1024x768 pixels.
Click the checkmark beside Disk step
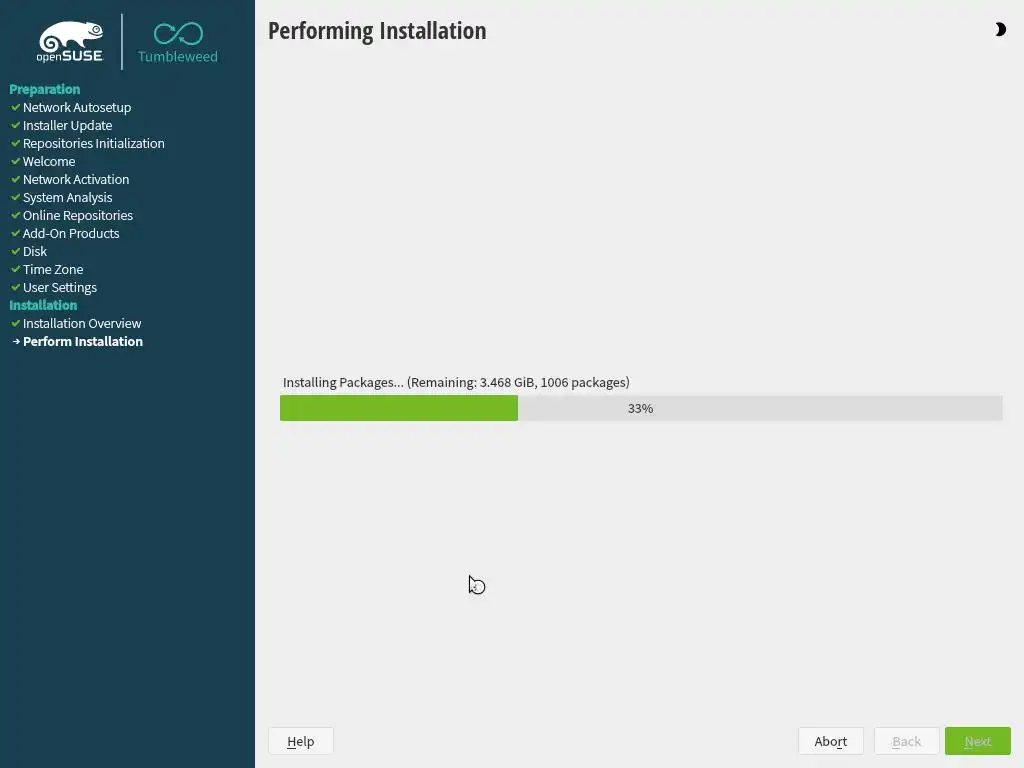16,251
